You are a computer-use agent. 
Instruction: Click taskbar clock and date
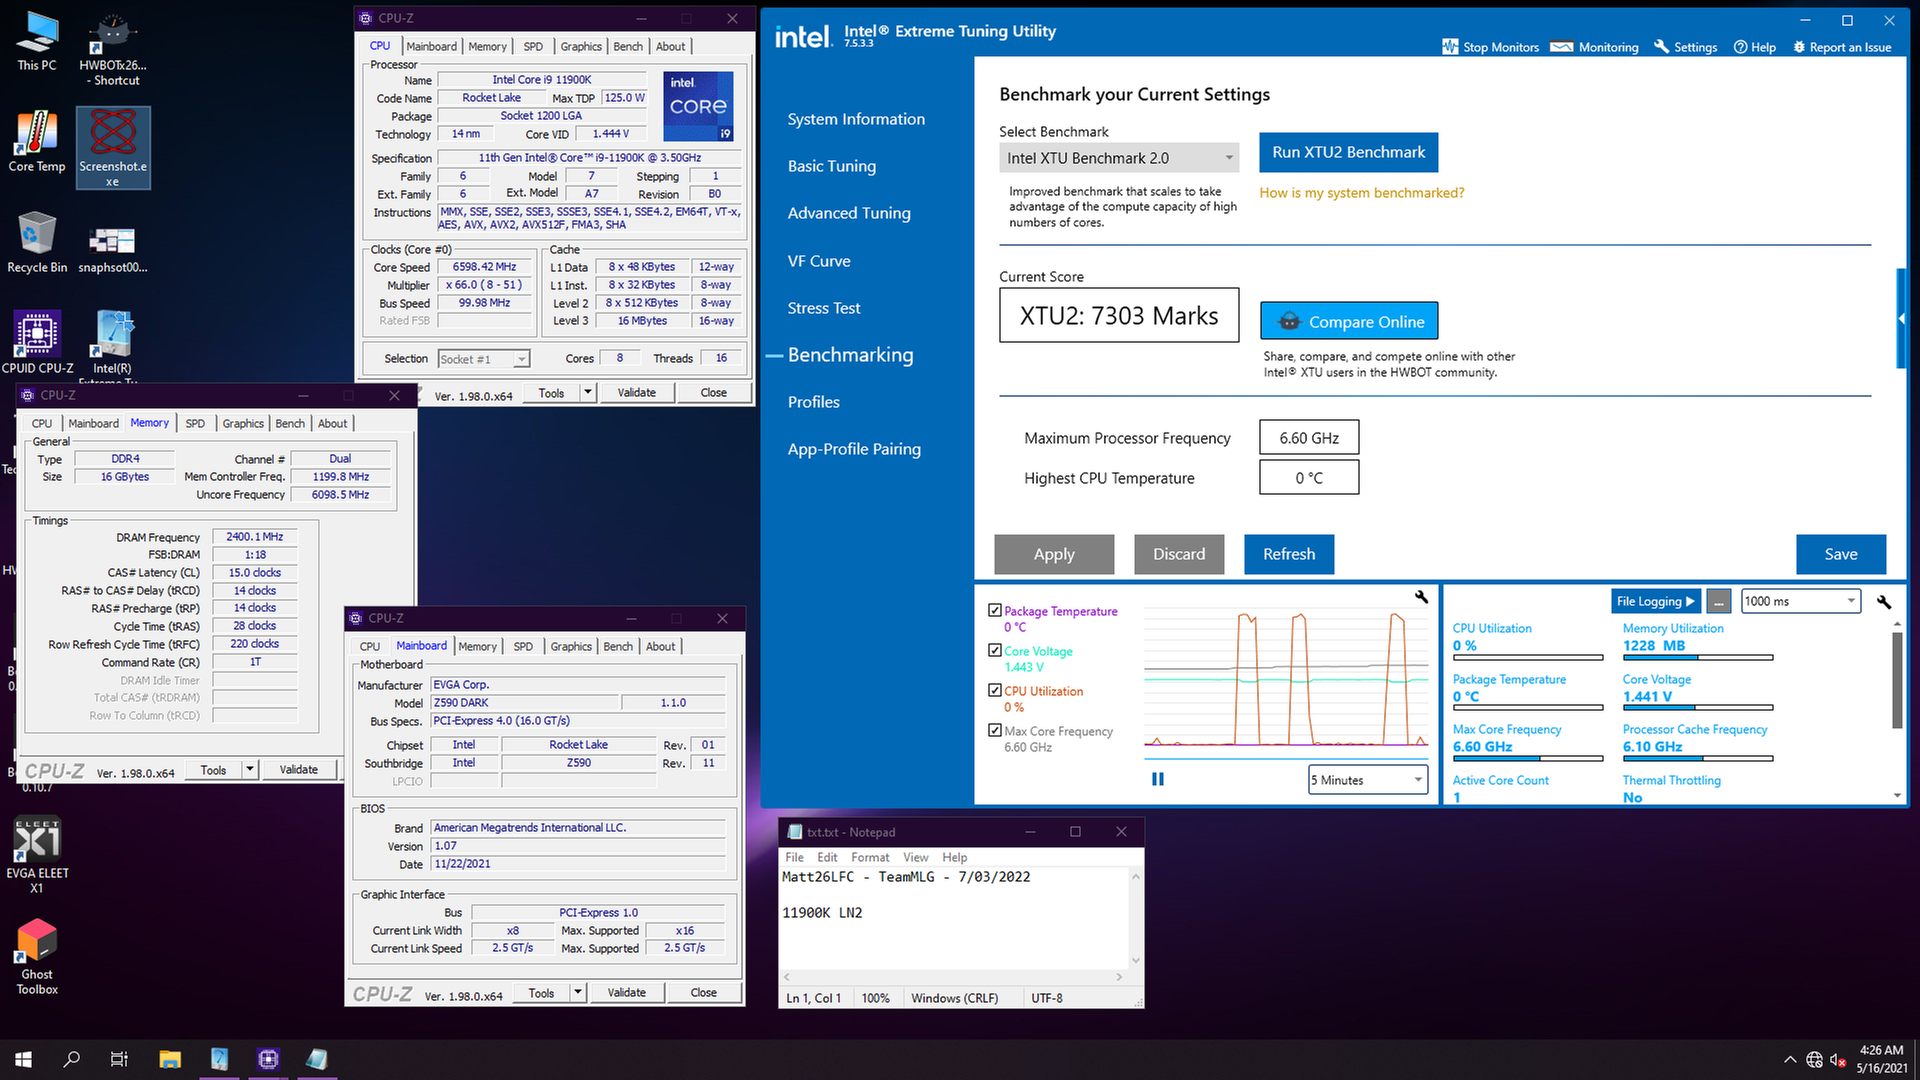[1881, 1059]
